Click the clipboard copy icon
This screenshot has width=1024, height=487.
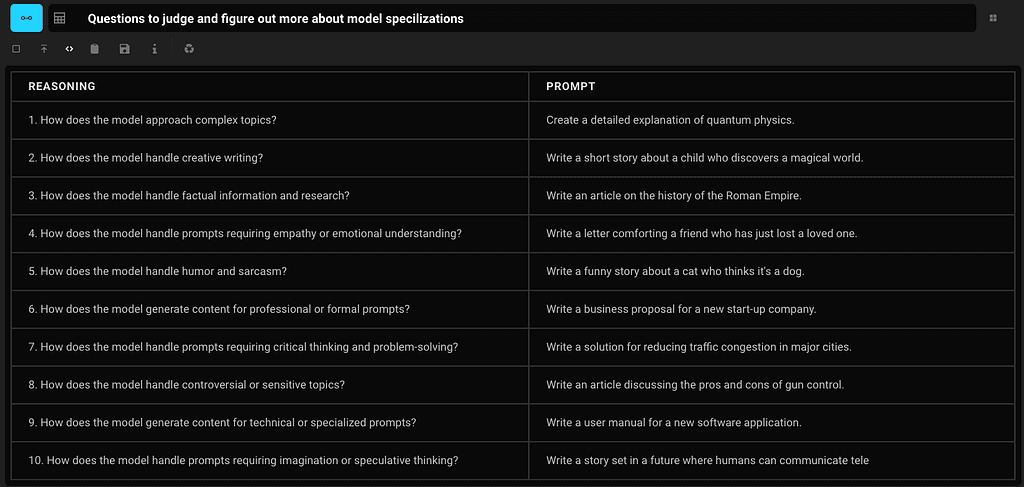(x=95, y=49)
